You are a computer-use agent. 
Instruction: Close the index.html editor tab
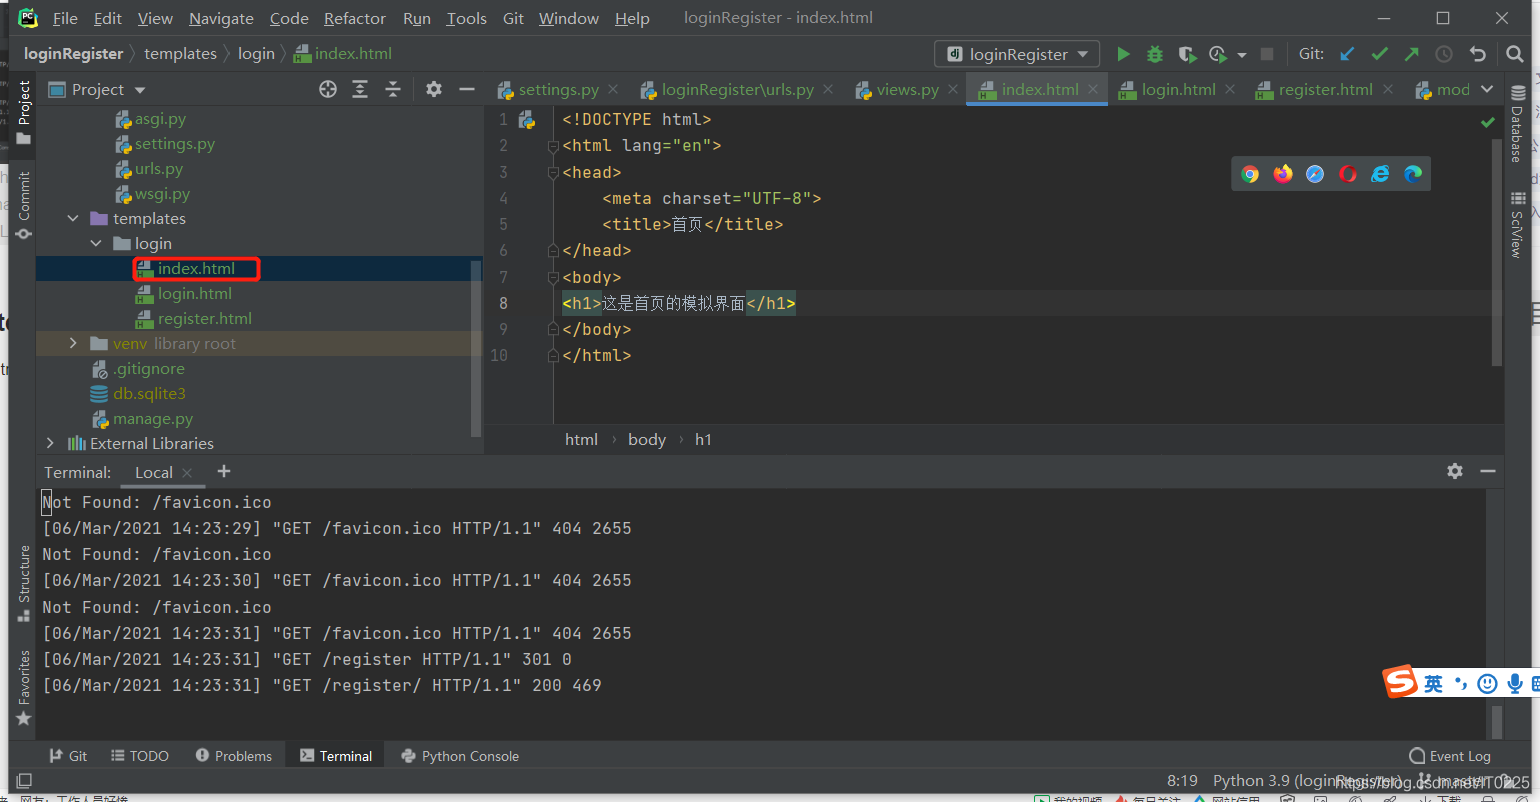coord(1093,89)
